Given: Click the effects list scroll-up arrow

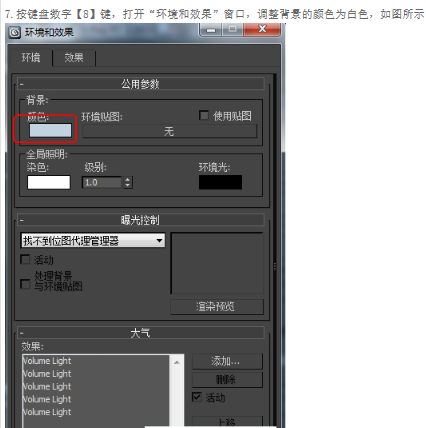Looking at the screenshot, I should pos(177,362).
